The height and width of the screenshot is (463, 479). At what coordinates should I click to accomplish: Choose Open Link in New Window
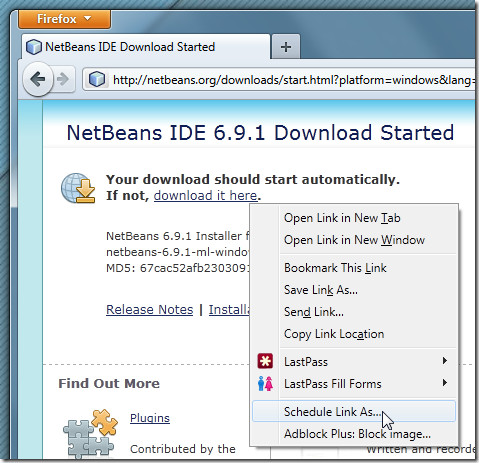353,240
